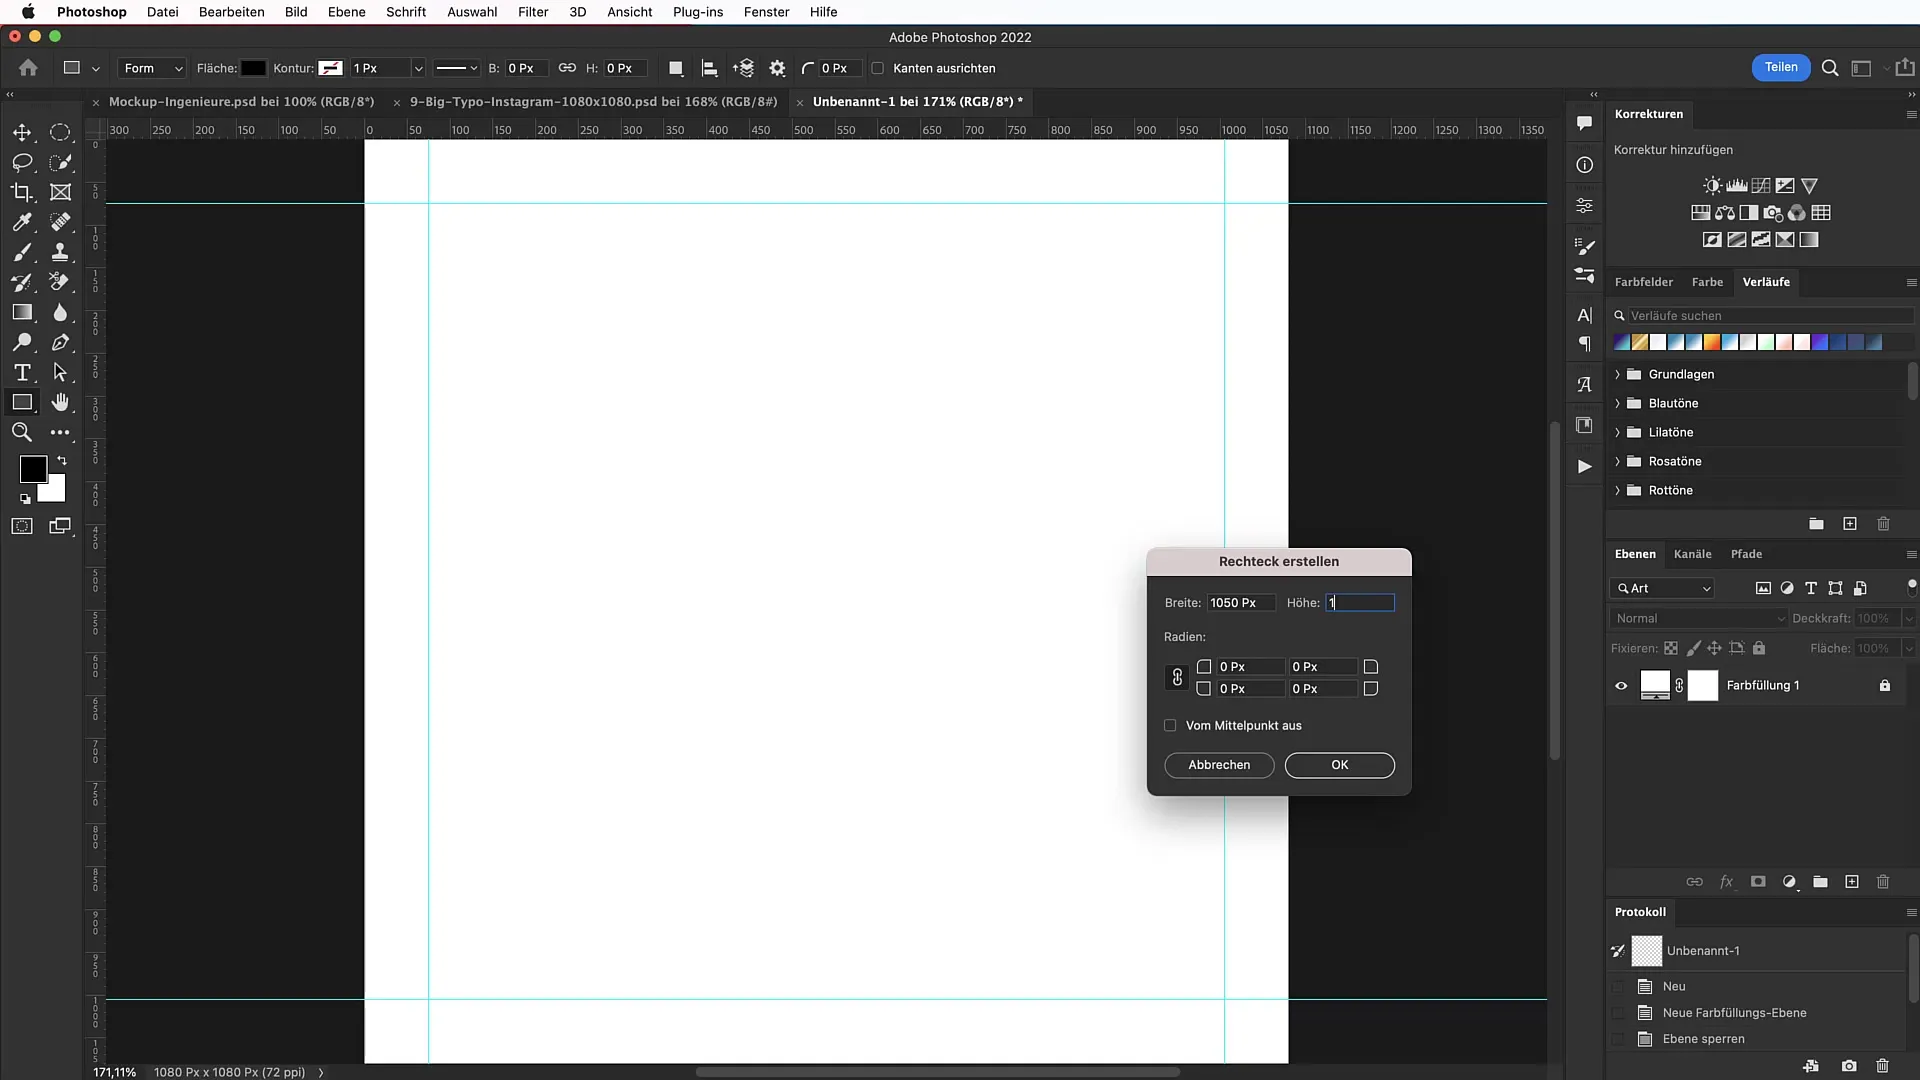Click the Abbrechen button
Viewport: 1920px width, 1080px height.
(1218, 765)
